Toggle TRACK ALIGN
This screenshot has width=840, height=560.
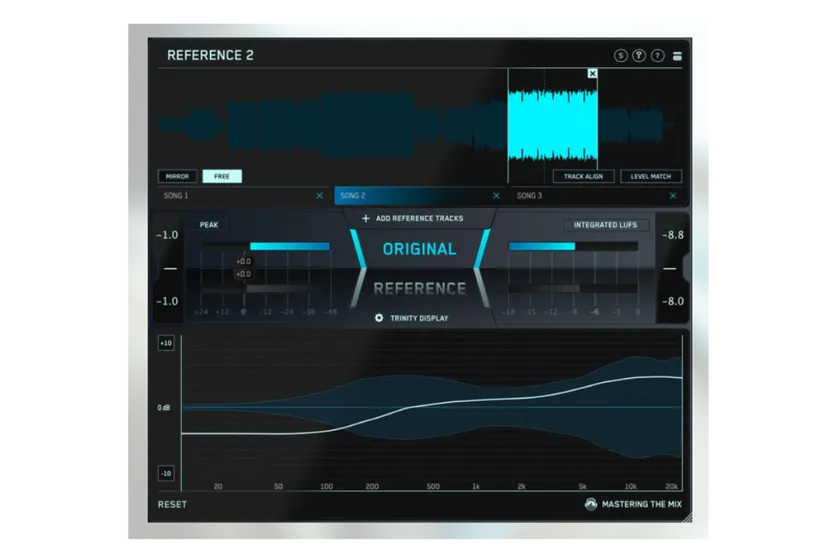[583, 176]
